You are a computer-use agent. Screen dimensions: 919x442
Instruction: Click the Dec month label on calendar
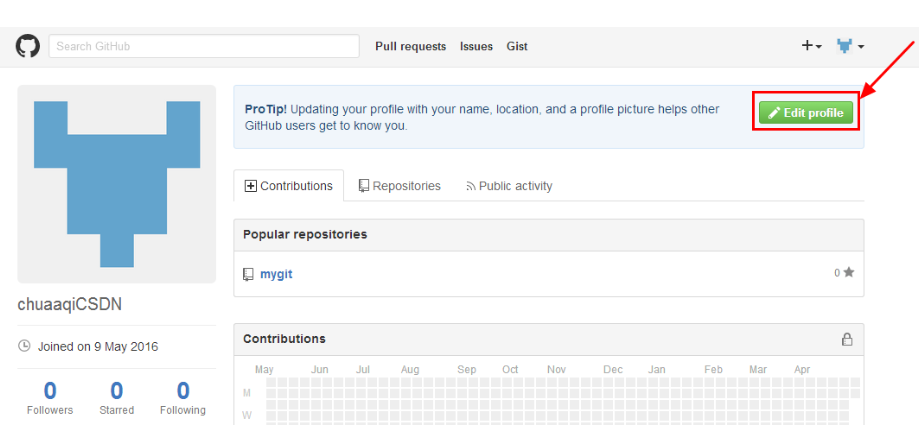point(613,370)
